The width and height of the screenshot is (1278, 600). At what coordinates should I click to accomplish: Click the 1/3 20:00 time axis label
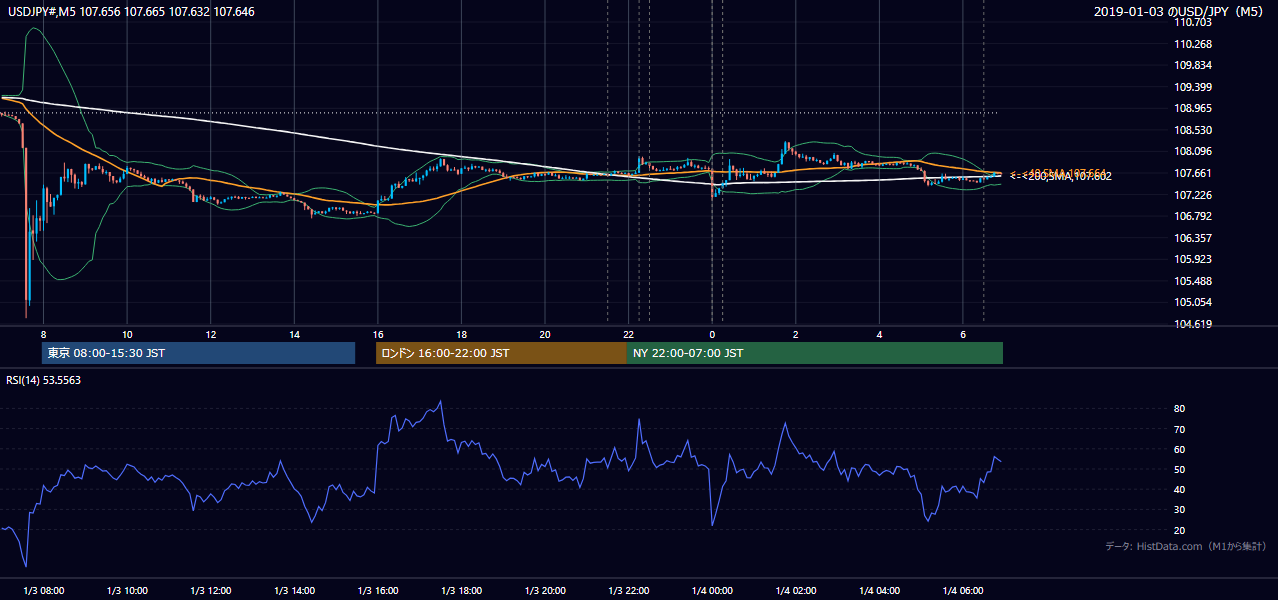tap(545, 591)
